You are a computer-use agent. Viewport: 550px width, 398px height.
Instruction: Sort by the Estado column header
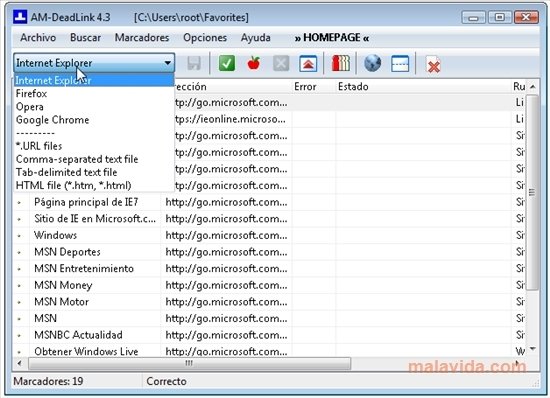coord(423,87)
